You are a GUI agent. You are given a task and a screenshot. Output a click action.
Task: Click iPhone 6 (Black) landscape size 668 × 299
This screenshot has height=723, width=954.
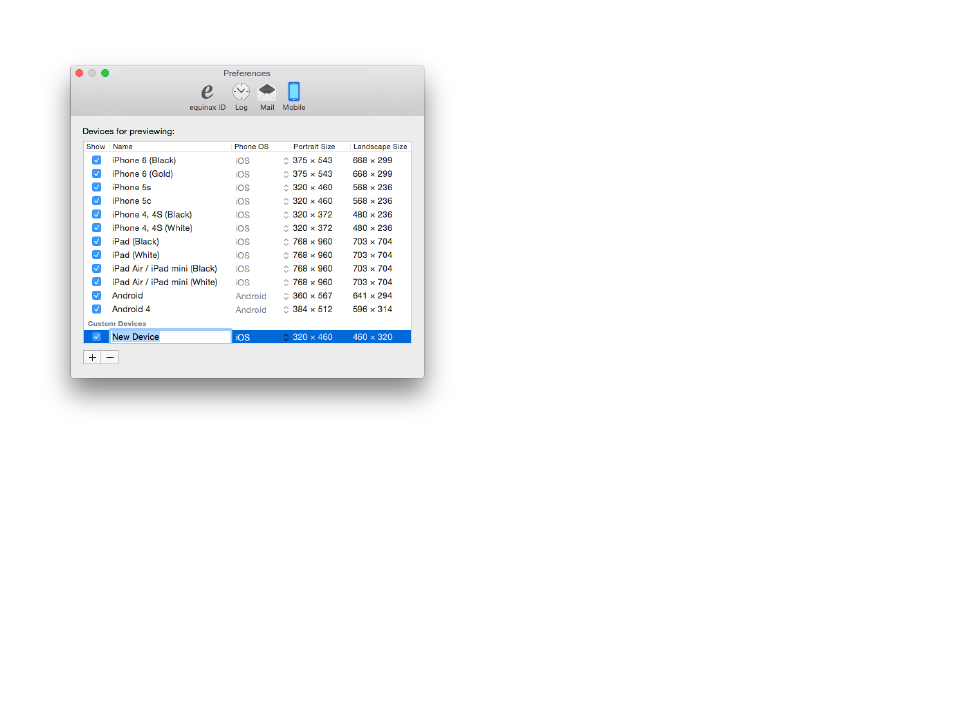pyautogui.click(x=372, y=160)
